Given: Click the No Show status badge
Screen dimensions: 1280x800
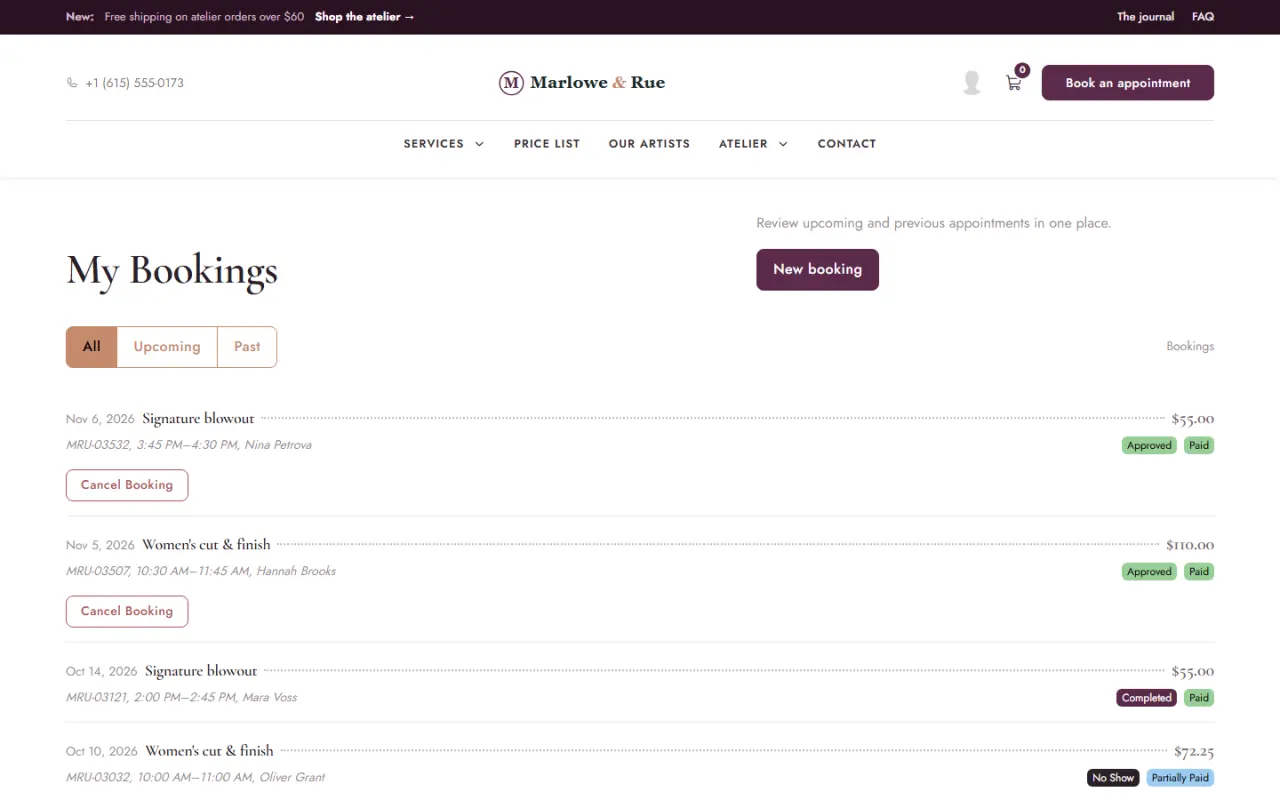Looking at the screenshot, I should pyautogui.click(x=1113, y=778).
